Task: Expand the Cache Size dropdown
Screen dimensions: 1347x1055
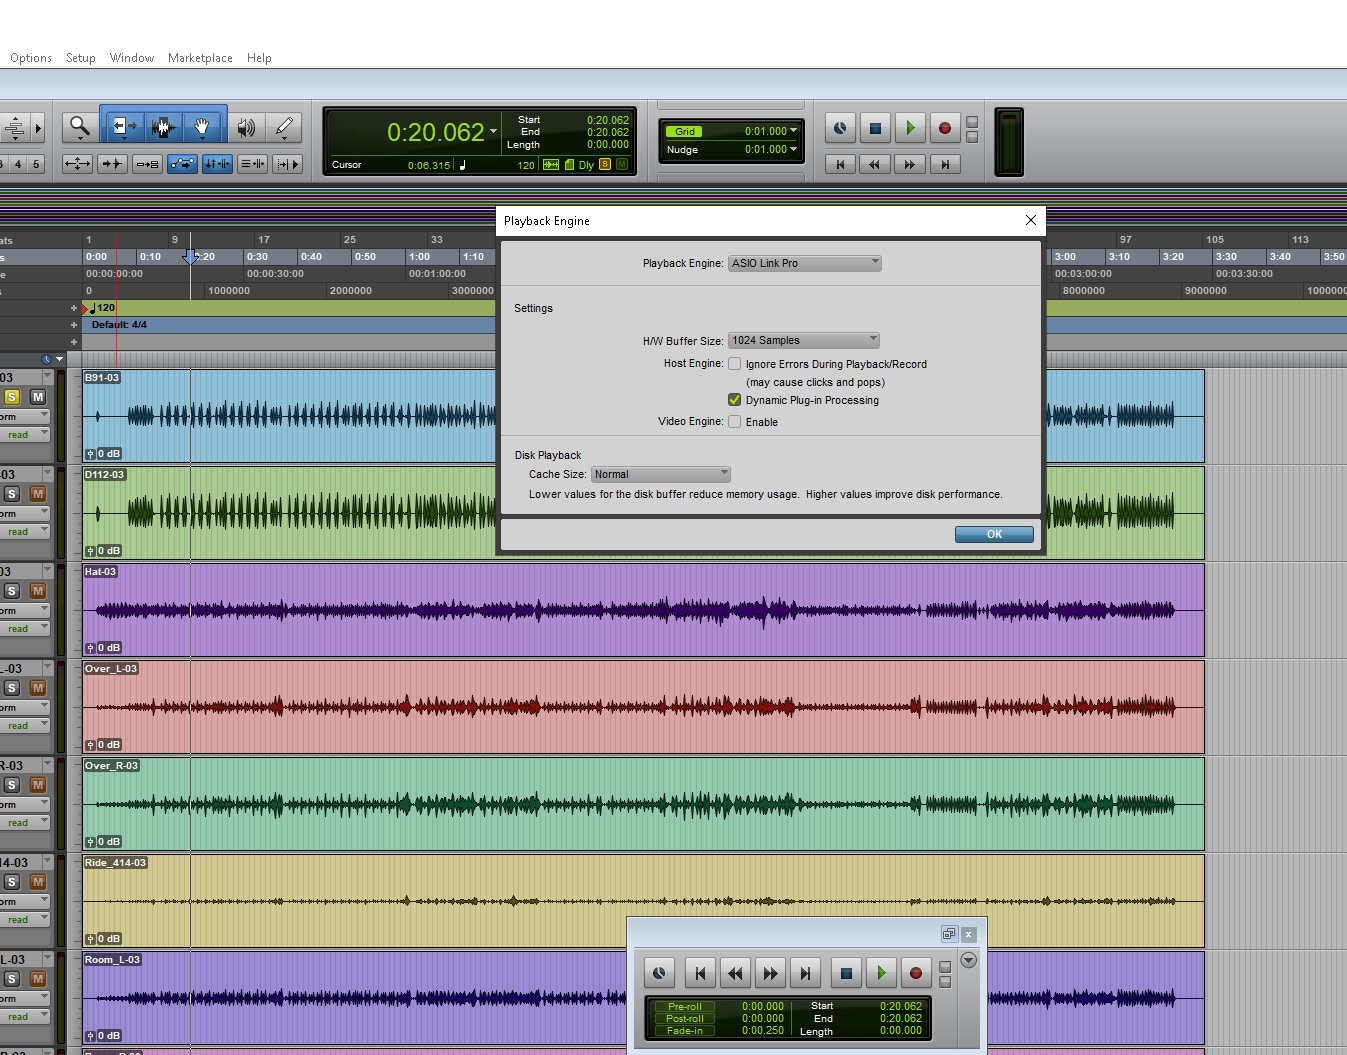Action: coord(660,474)
